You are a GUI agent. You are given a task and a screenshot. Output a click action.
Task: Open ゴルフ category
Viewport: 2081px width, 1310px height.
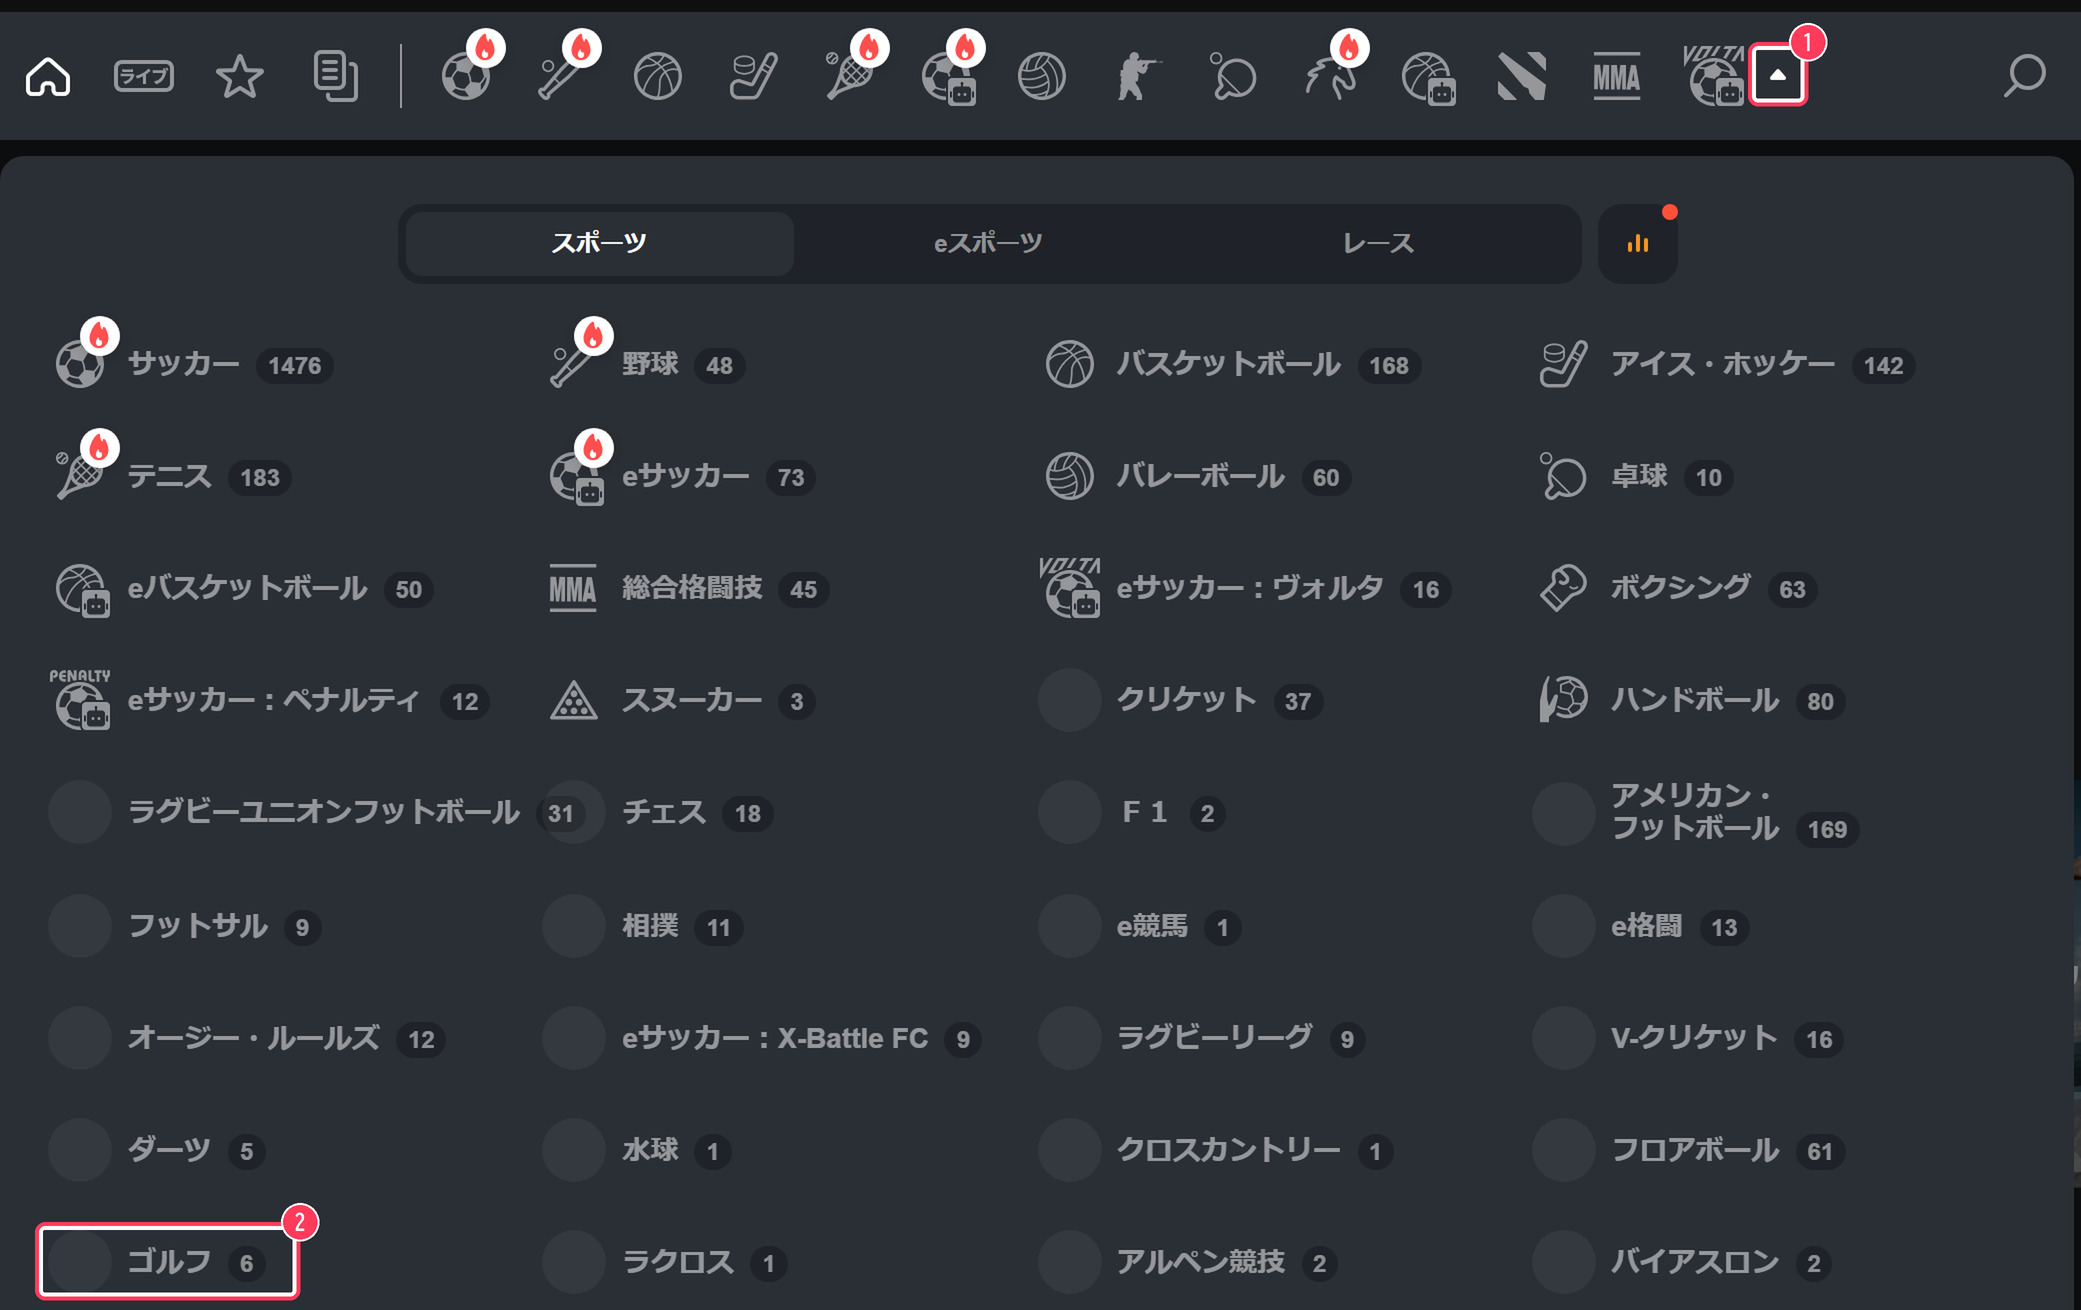tap(168, 1261)
